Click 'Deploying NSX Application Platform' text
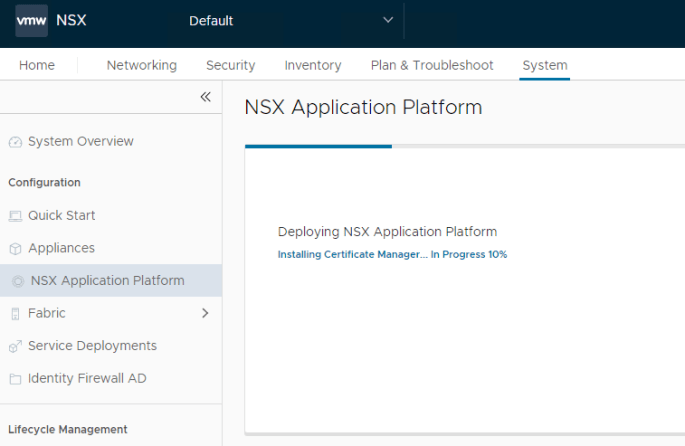This screenshot has width=685, height=446. (x=387, y=232)
